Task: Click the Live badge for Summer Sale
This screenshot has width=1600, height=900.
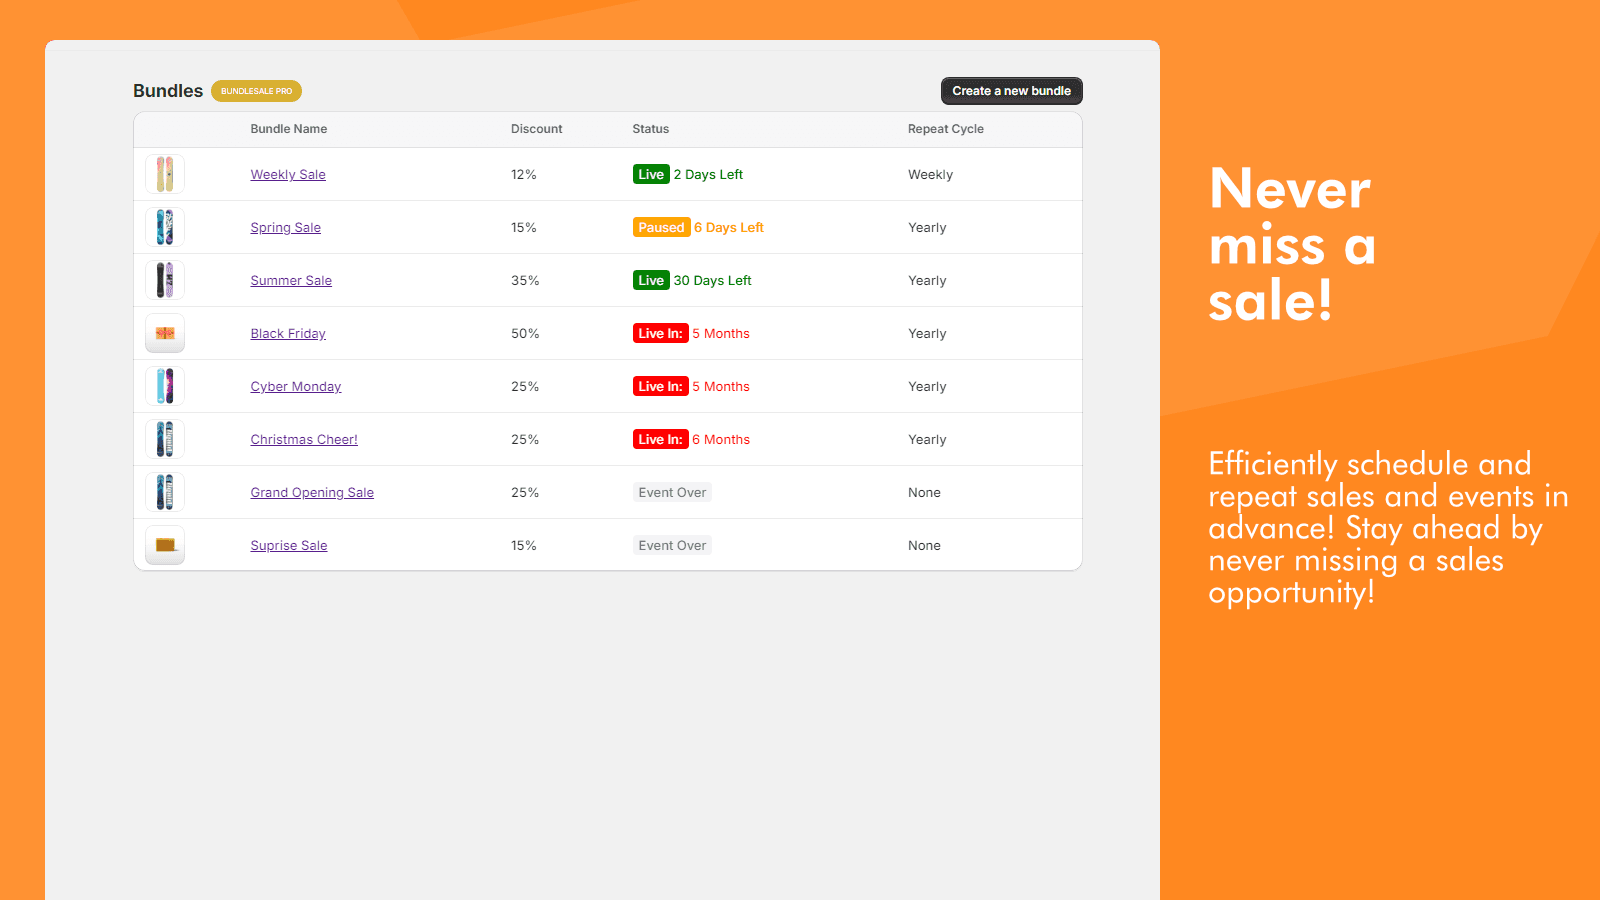Action: [651, 281]
